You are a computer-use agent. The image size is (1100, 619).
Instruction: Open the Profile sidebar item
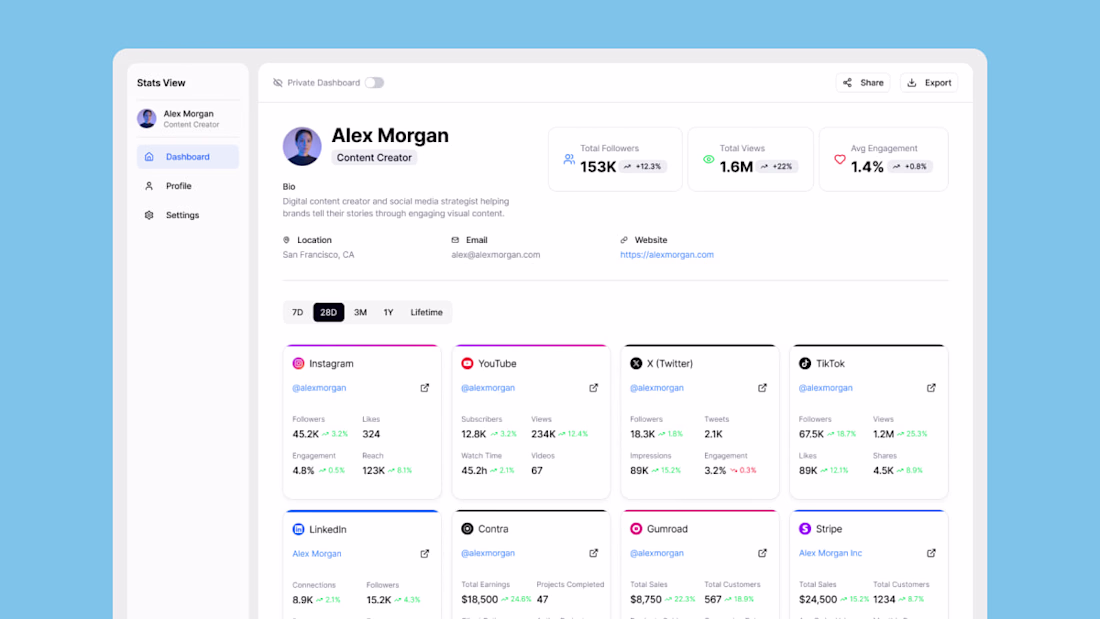pos(187,186)
